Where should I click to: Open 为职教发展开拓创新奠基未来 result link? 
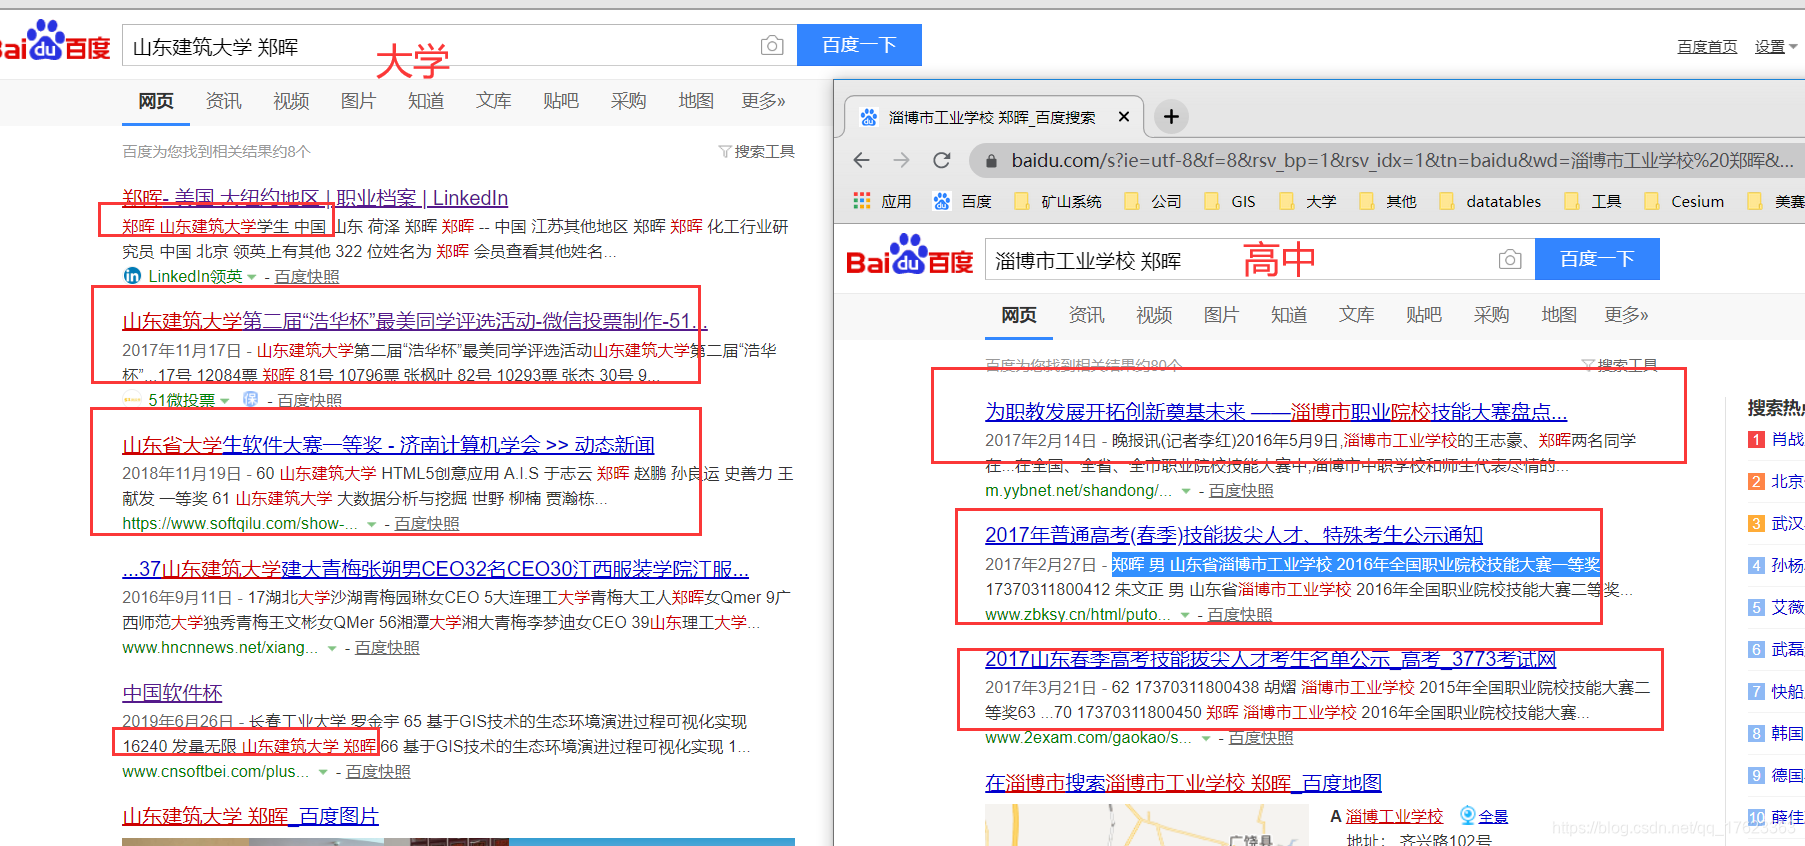tap(1276, 412)
